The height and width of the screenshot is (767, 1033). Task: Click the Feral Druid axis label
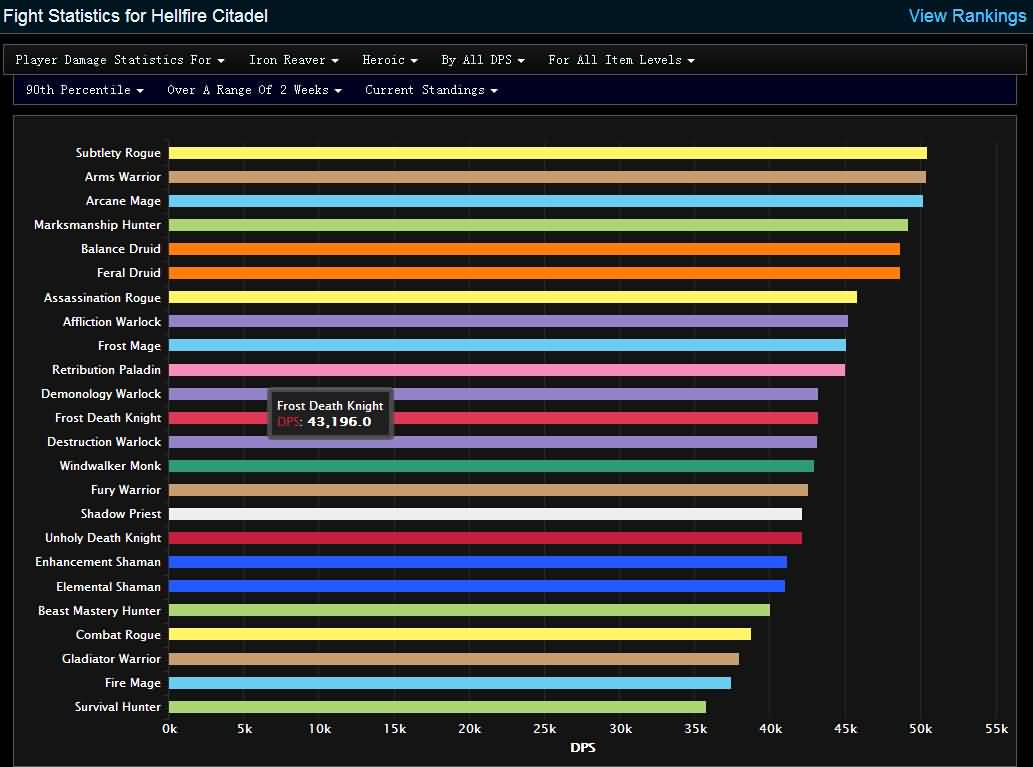[x=128, y=273]
